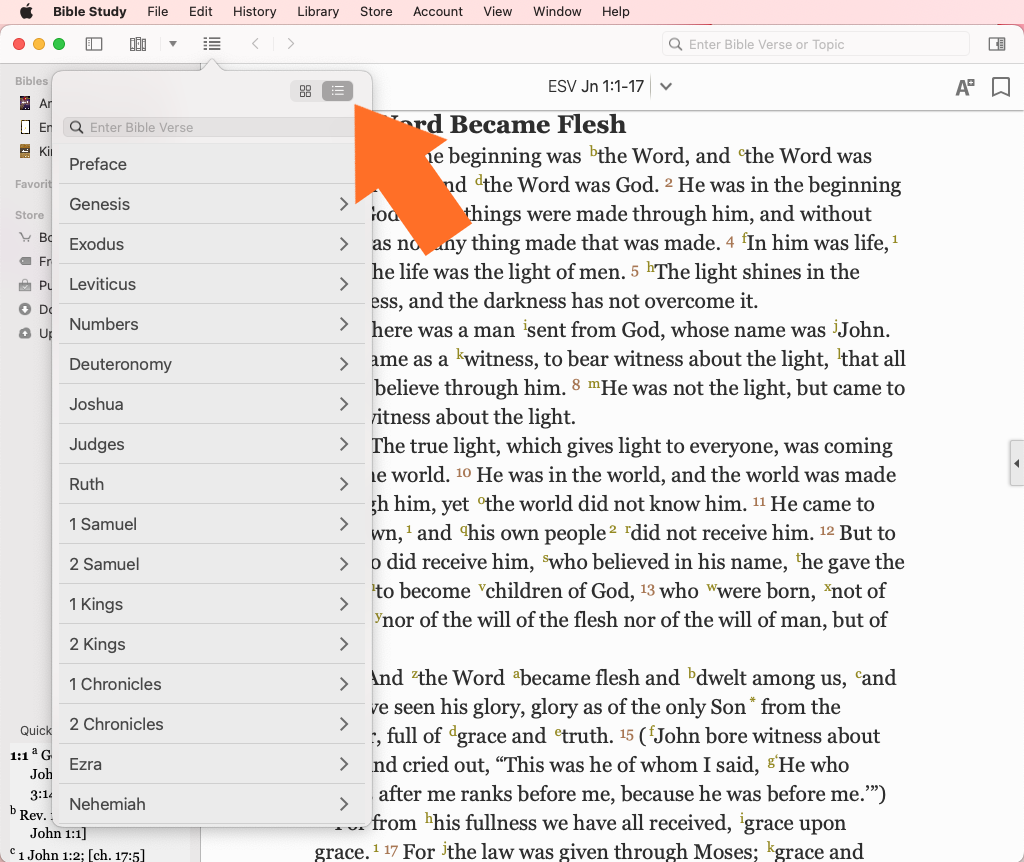This screenshot has height=862, width=1024.
Task: Toggle the left sidebar panel icon
Action: coord(94,44)
